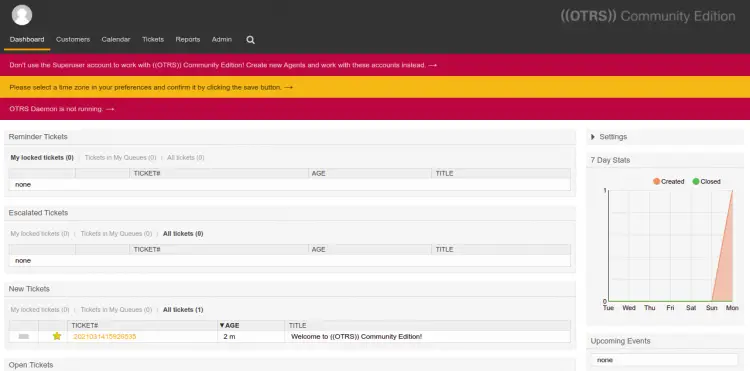
Task: Select Escalated Tickets 'Tickets in My Queues' filter
Action: point(116,234)
